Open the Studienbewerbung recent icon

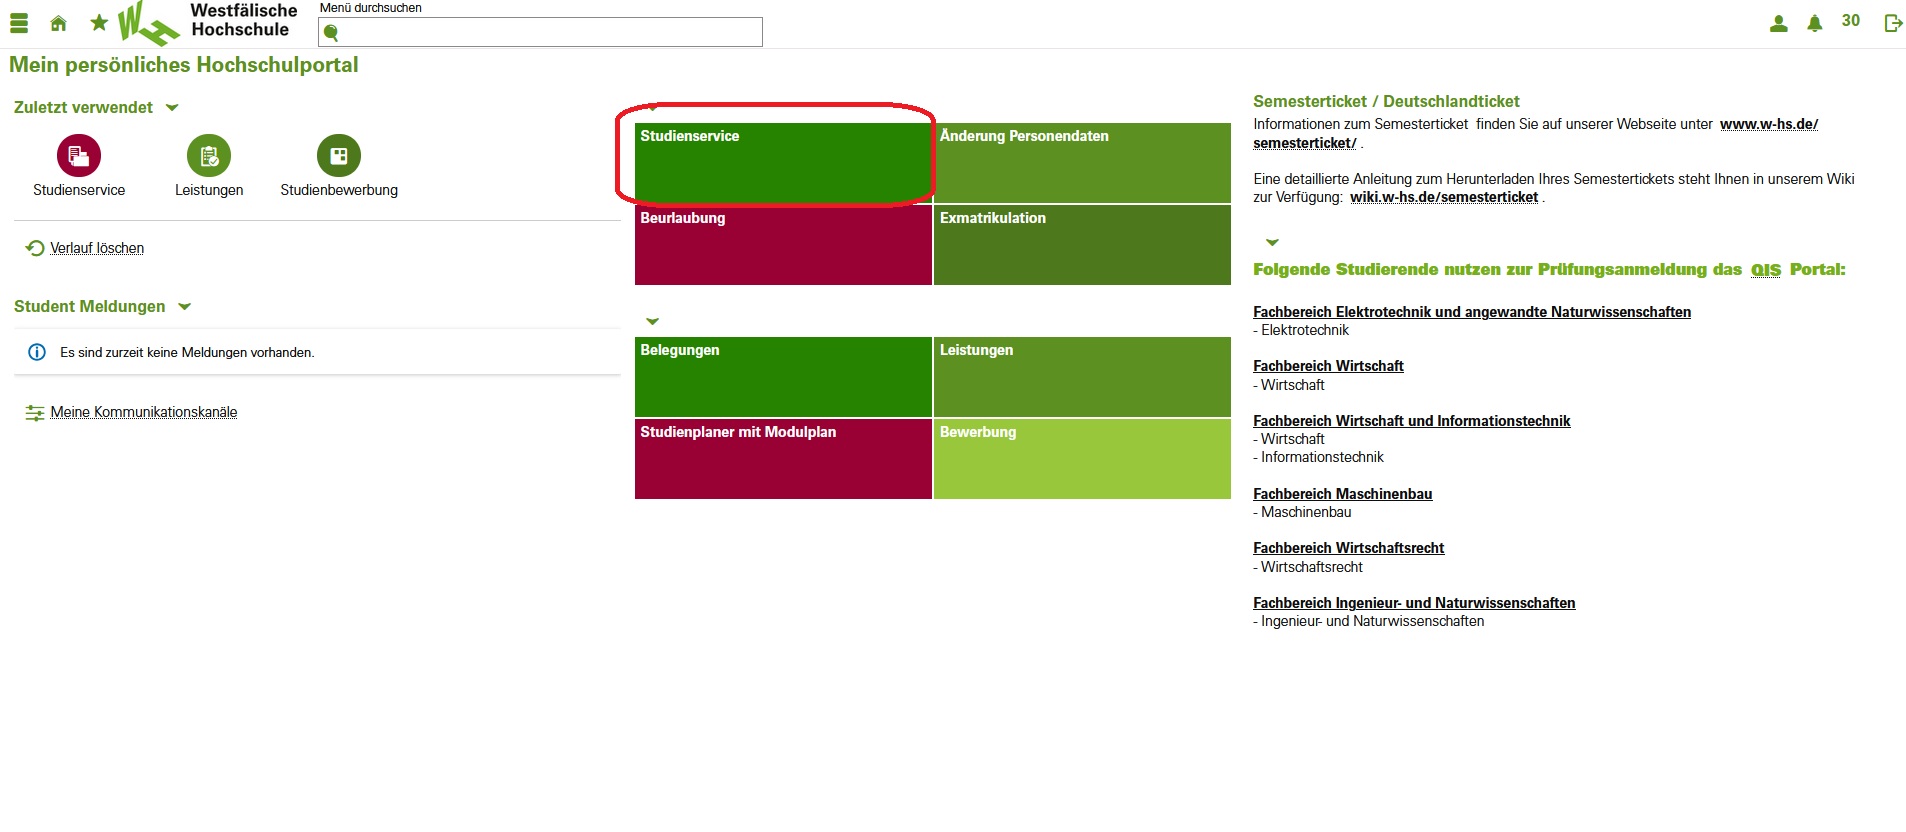[339, 156]
